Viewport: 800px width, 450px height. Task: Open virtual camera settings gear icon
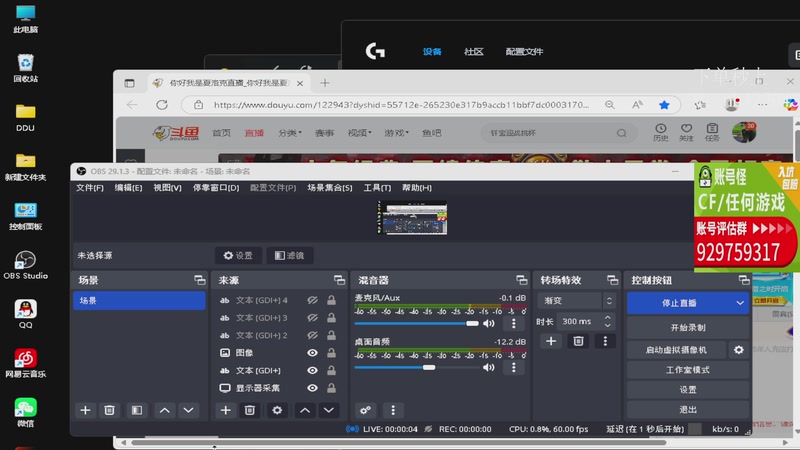coord(739,350)
